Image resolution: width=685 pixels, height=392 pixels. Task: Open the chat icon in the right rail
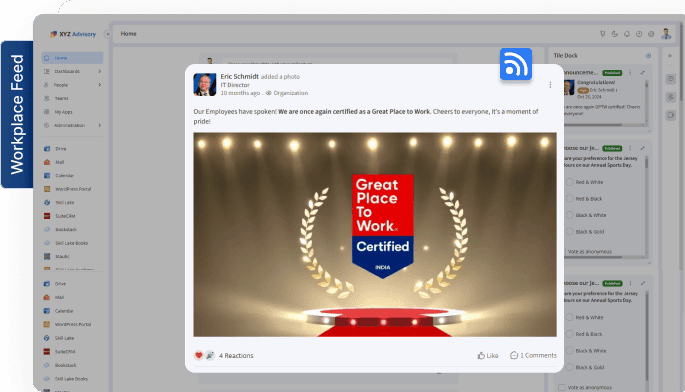click(x=671, y=79)
